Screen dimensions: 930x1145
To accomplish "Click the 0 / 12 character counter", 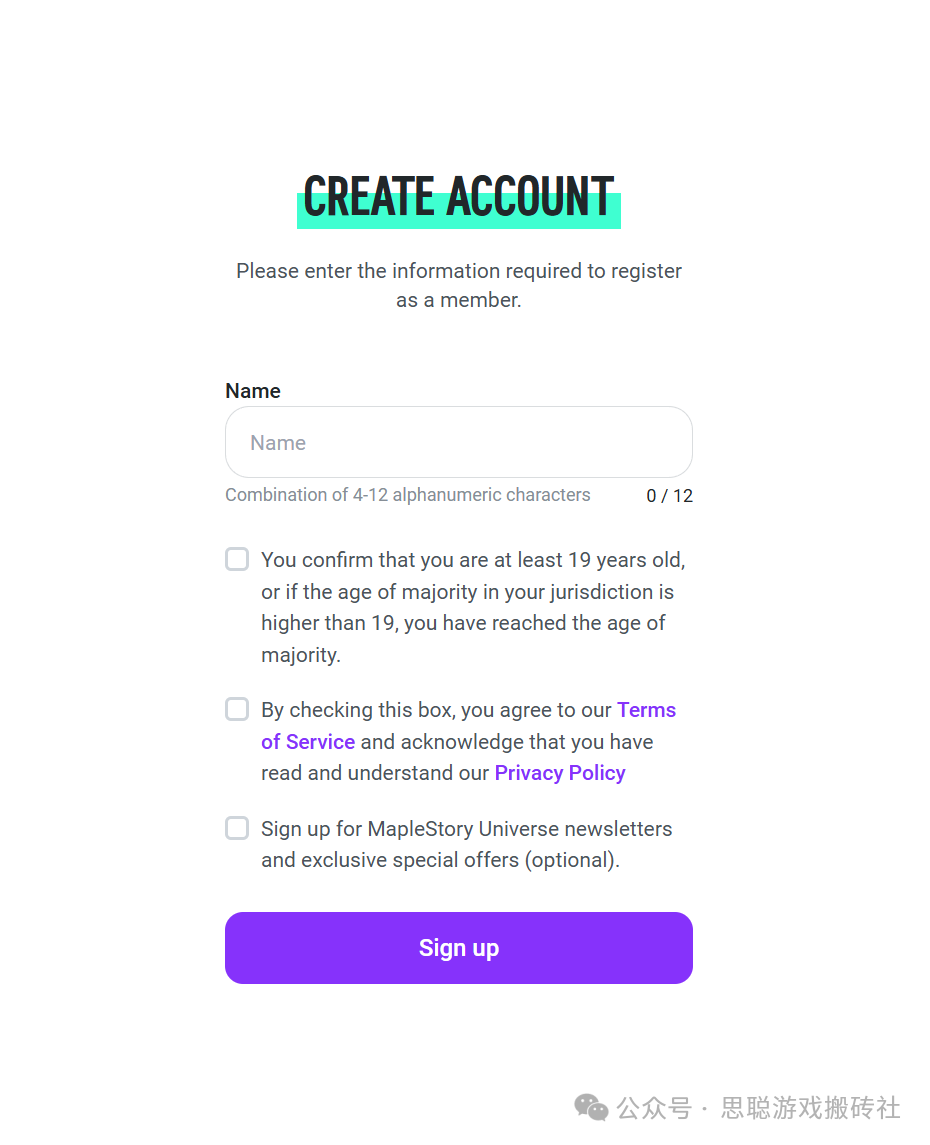I will point(669,496).
